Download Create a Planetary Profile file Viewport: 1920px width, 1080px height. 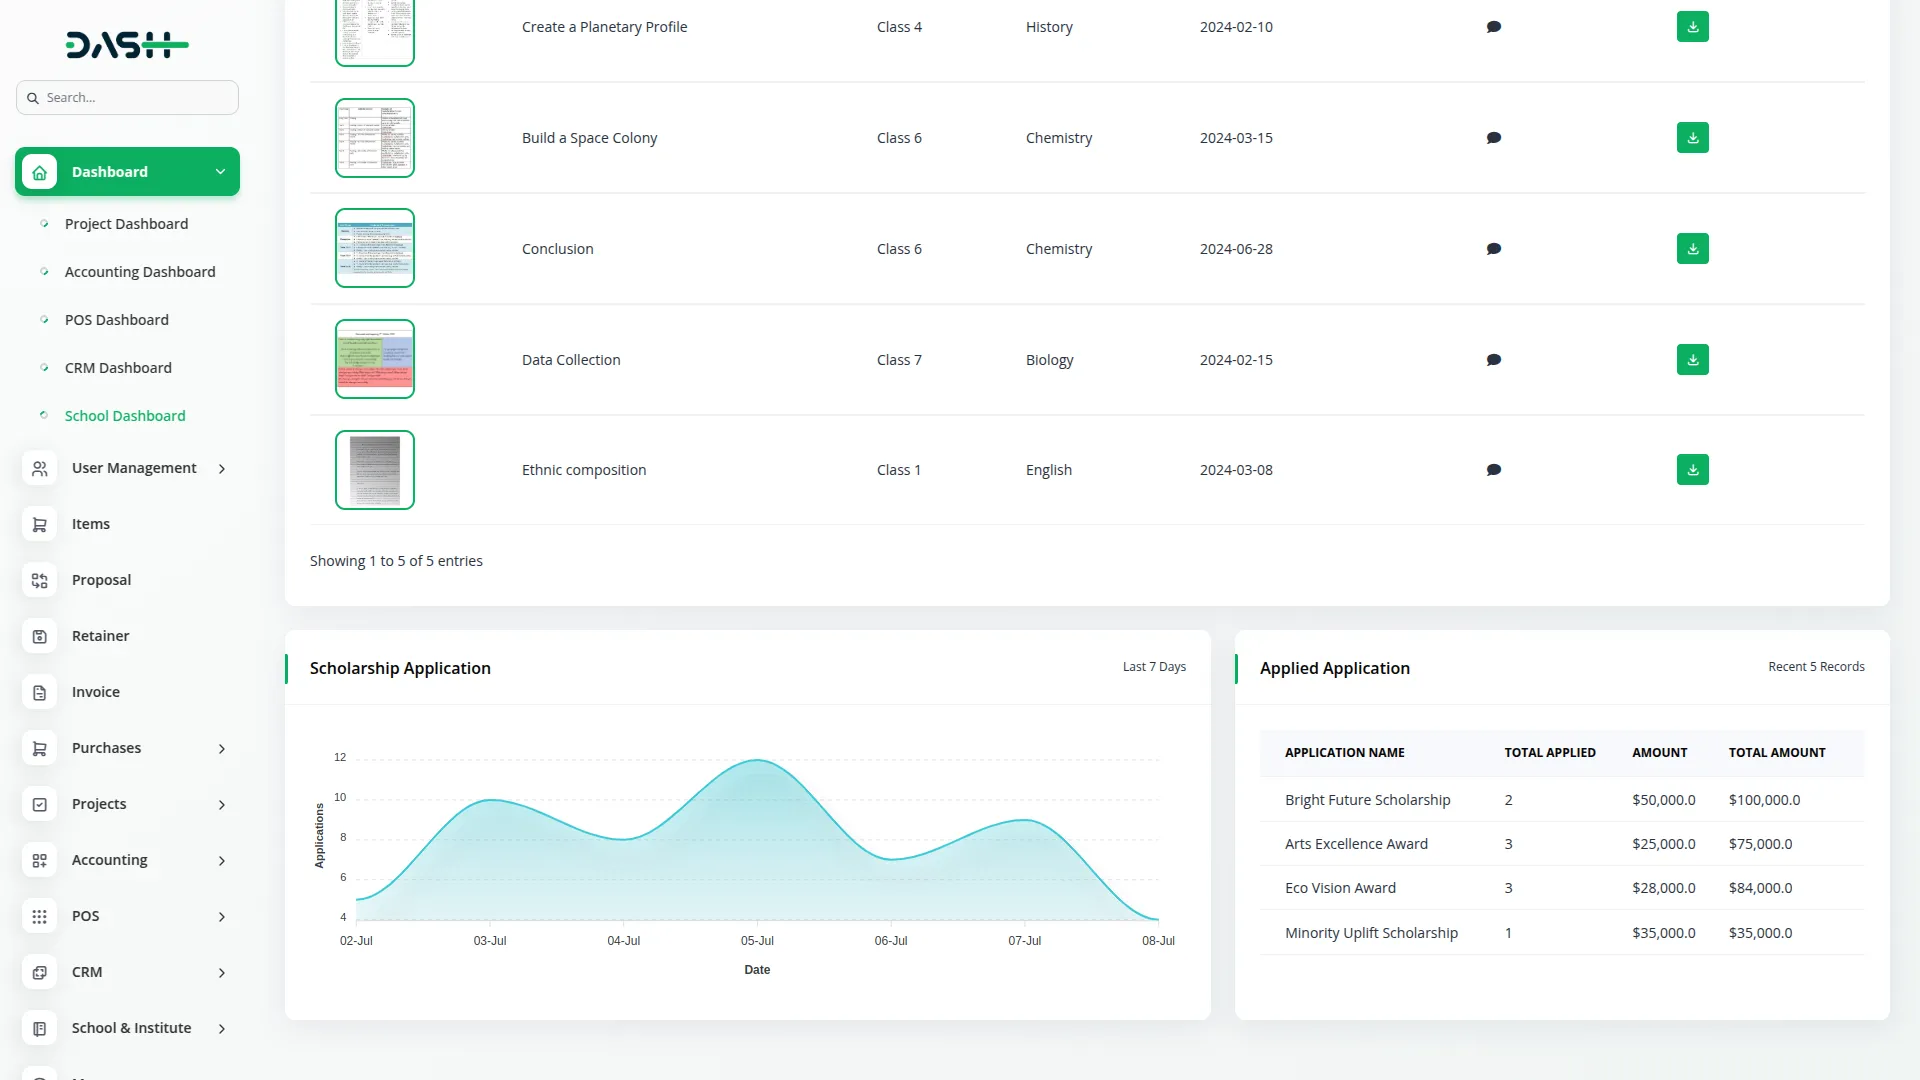tap(1692, 27)
